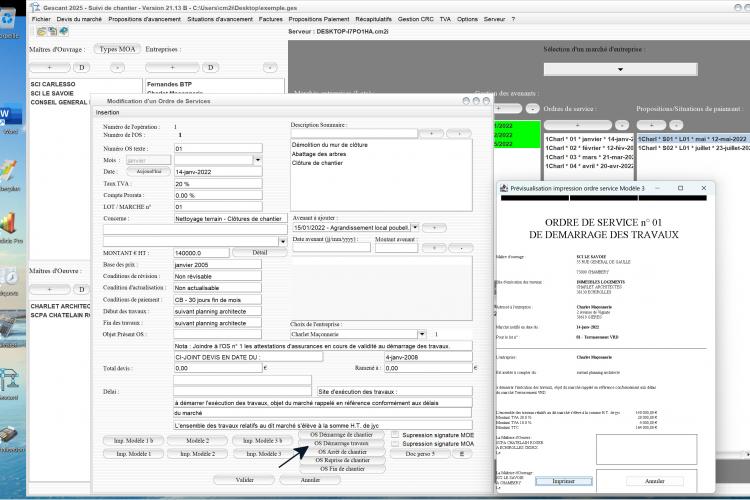This screenshot has width=750, height=500.
Task: Open the Propositions d'avancement menu
Action: point(144,19)
